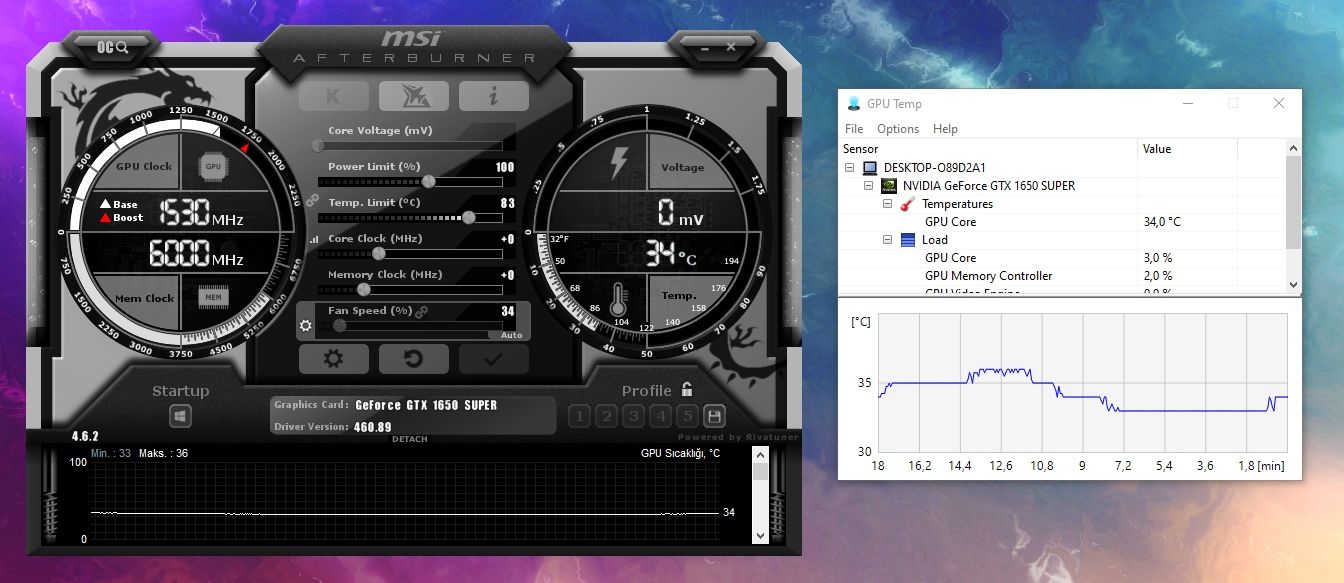Toggle the power and temp limit link
Viewport: 1344px width, 583px height.
pos(312,201)
